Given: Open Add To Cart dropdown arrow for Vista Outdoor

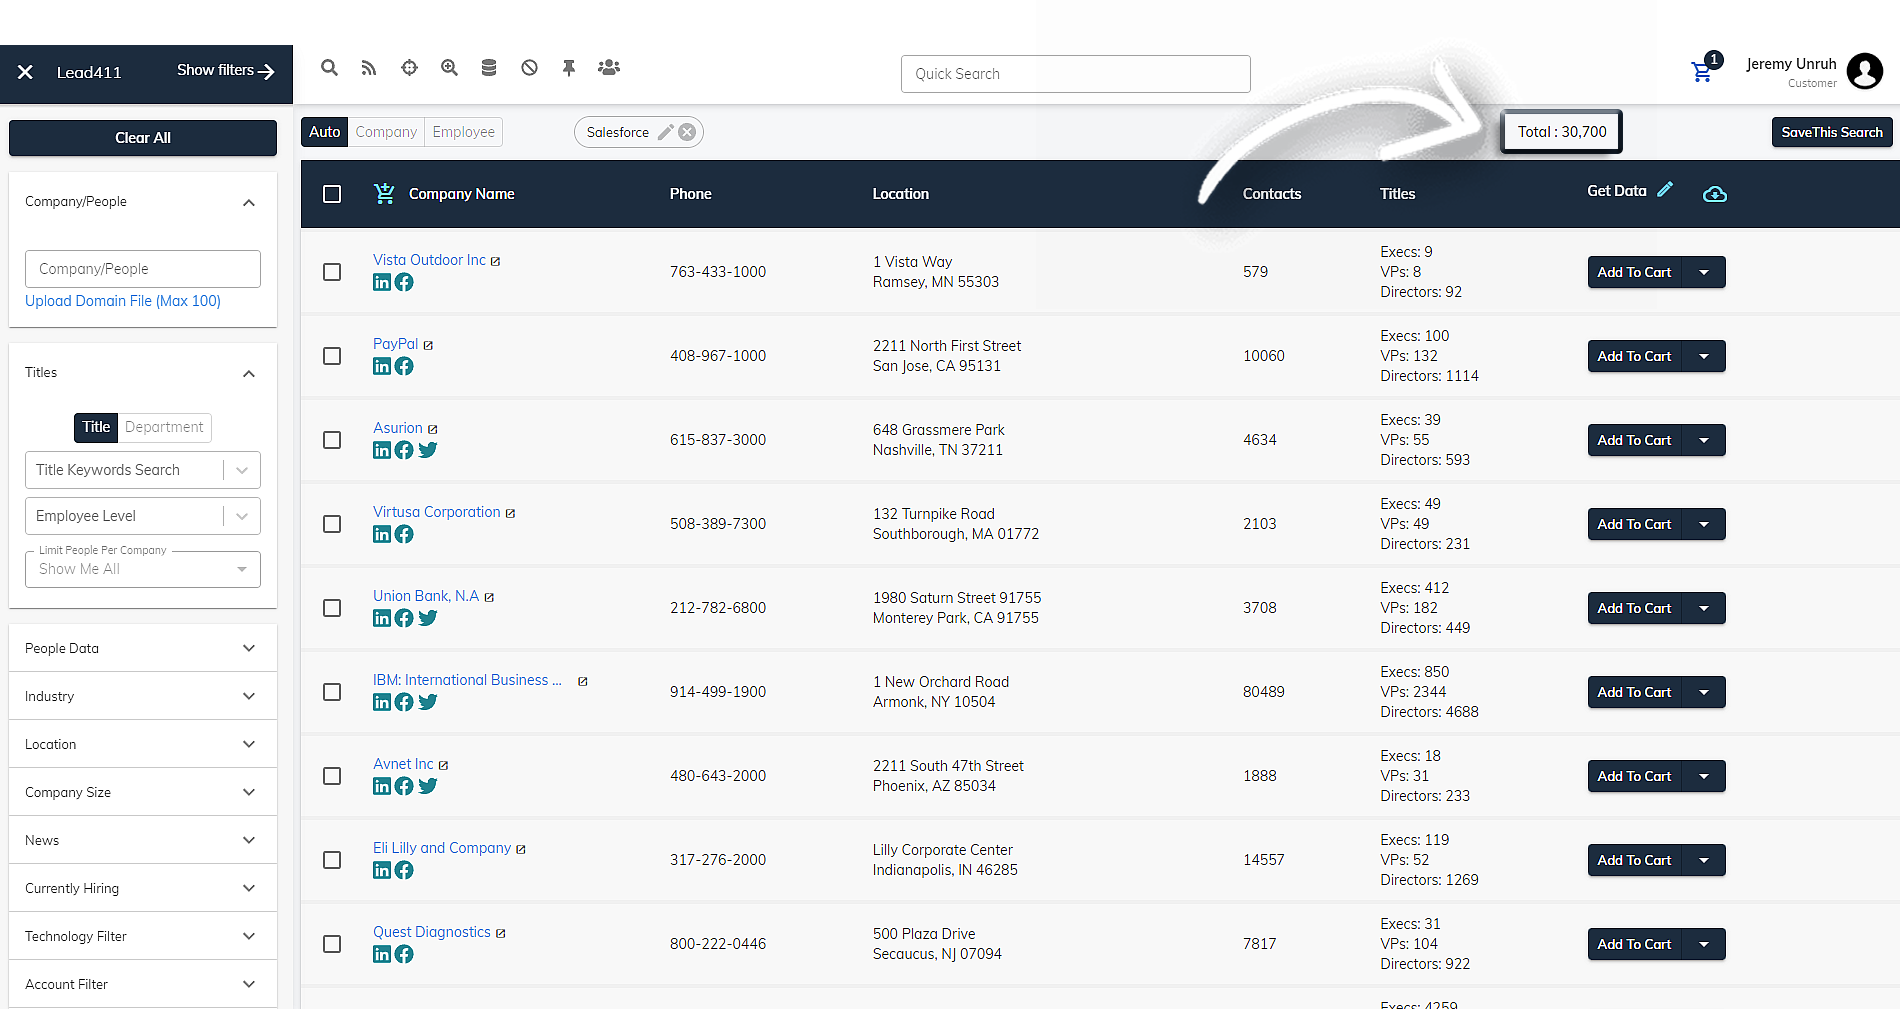Looking at the screenshot, I should pos(1705,272).
